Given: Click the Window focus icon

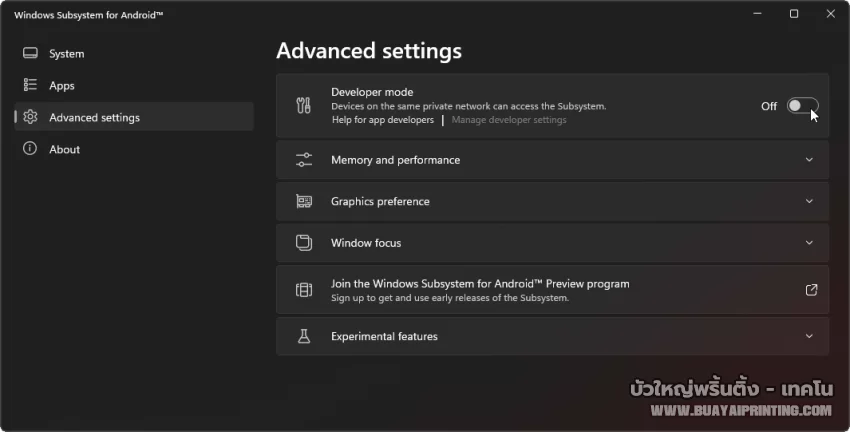Looking at the screenshot, I should [304, 243].
